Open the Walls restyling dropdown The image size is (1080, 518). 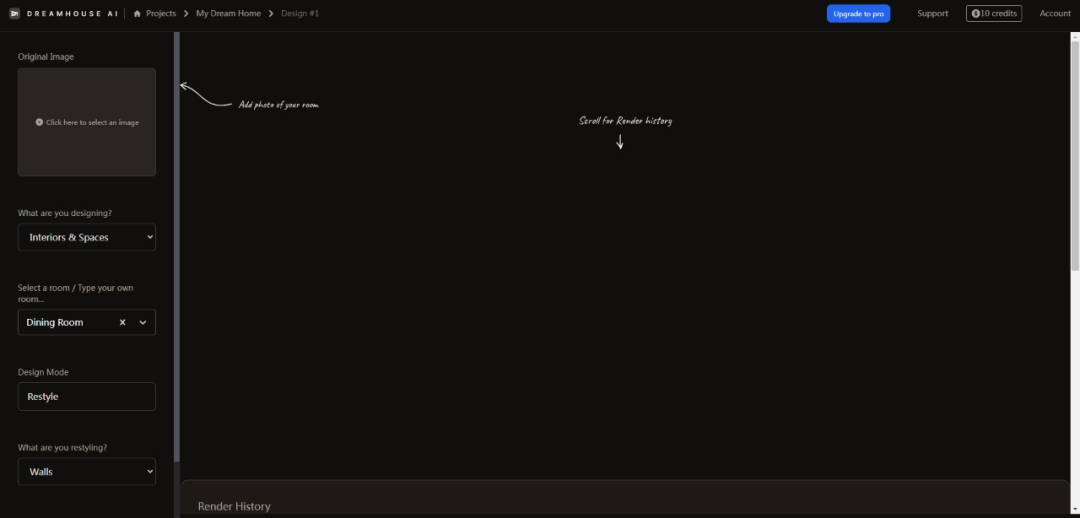[87, 471]
